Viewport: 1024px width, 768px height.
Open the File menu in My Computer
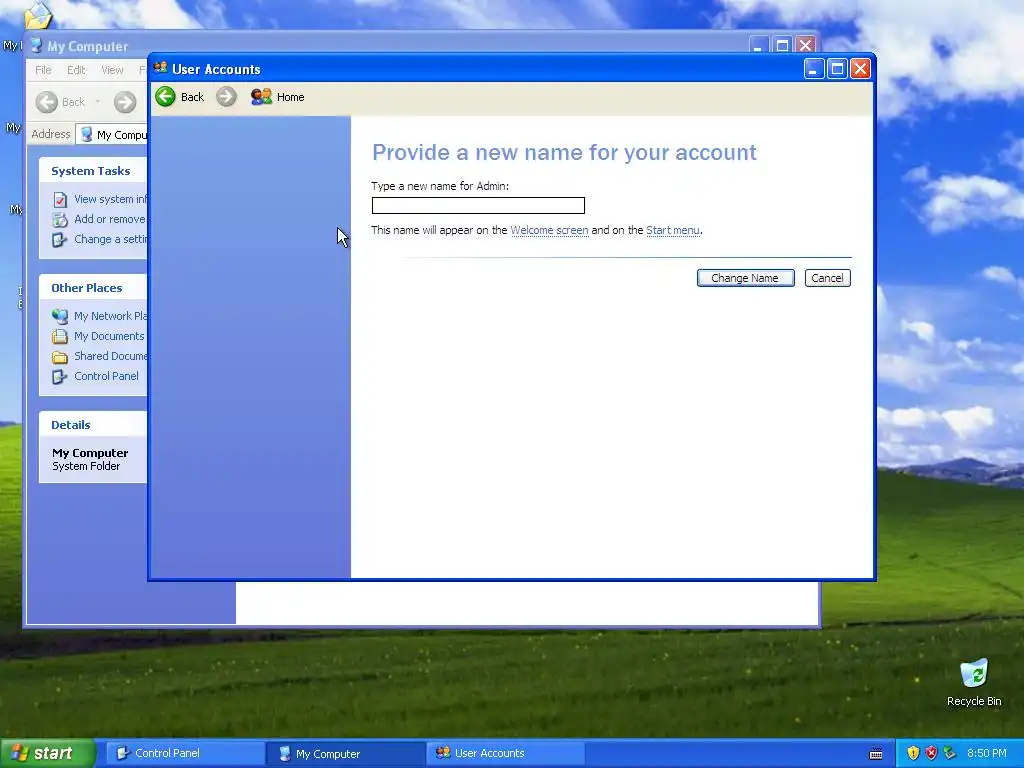coord(43,70)
